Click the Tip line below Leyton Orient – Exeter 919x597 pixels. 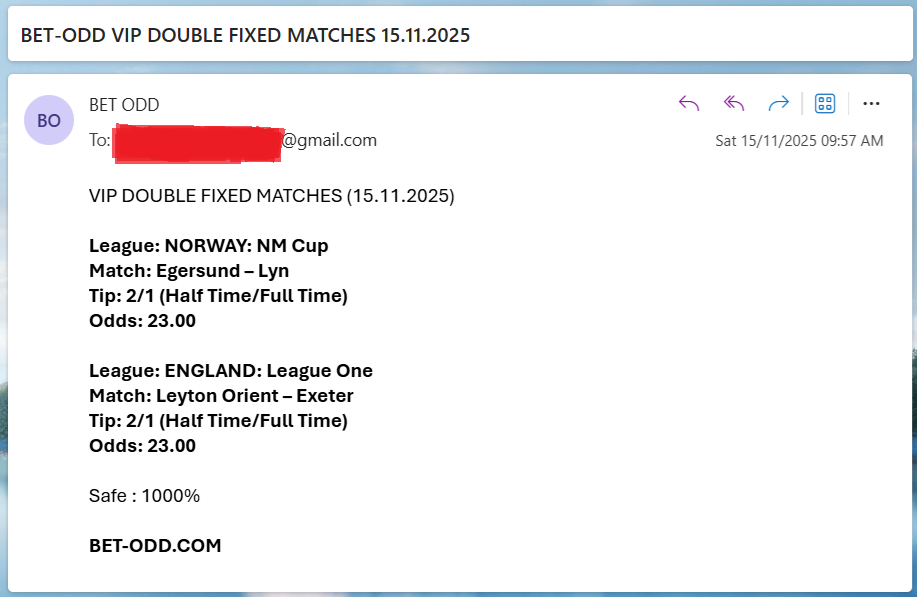point(218,421)
